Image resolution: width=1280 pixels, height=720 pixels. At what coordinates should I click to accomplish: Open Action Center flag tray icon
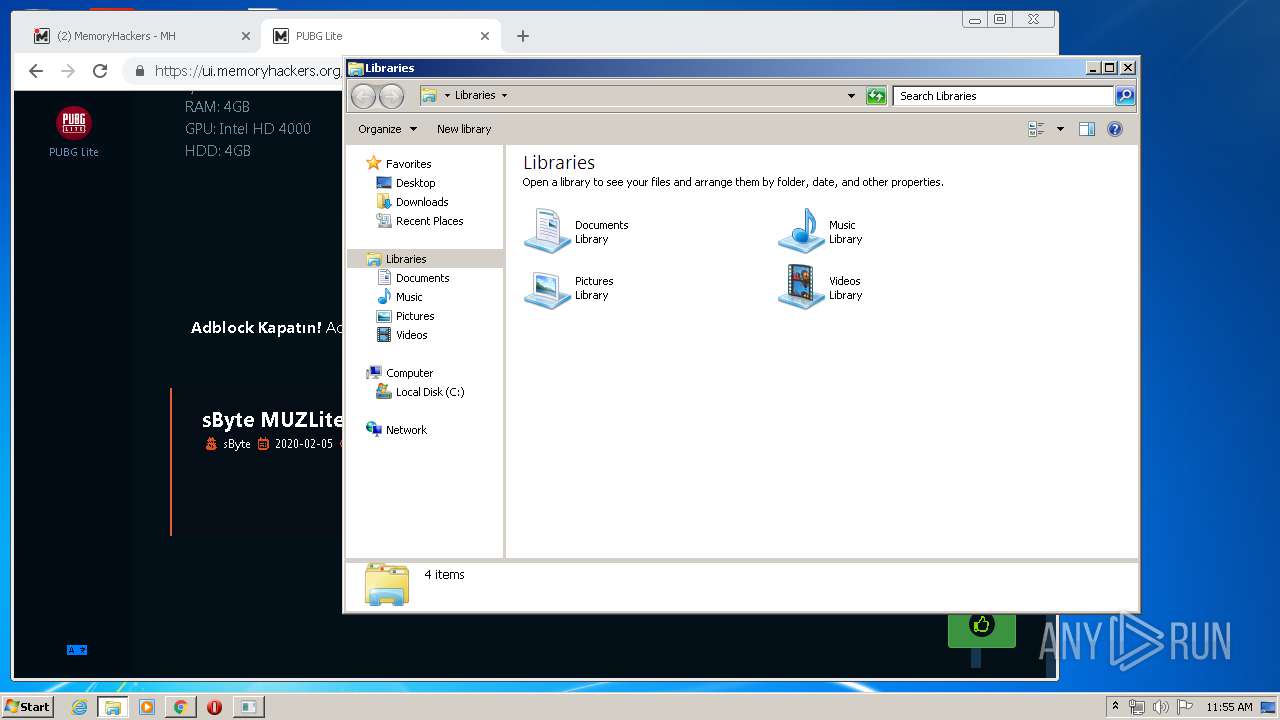click(1185, 707)
